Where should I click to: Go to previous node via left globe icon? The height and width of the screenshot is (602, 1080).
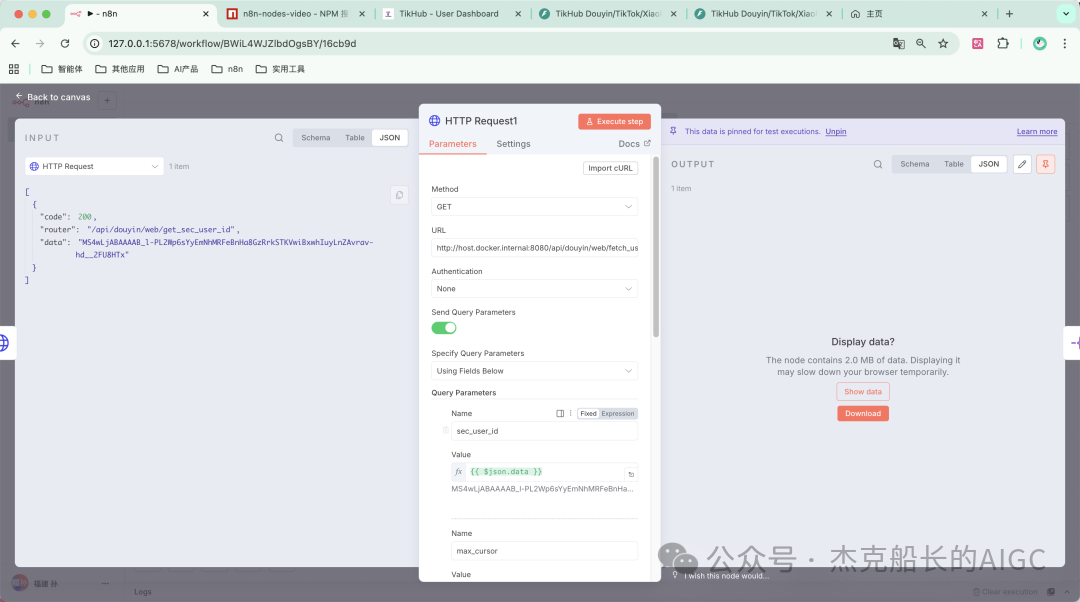click(x=4, y=342)
